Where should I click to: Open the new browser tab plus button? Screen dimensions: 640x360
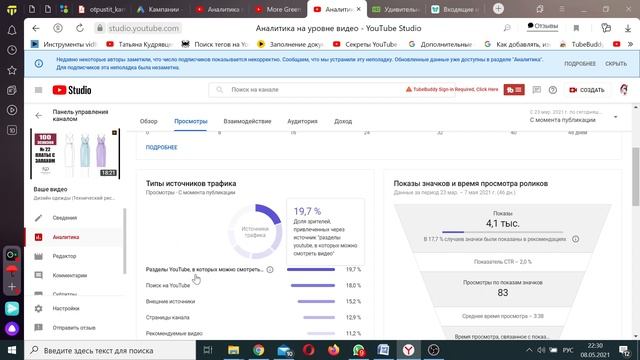[x=498, y=9]
